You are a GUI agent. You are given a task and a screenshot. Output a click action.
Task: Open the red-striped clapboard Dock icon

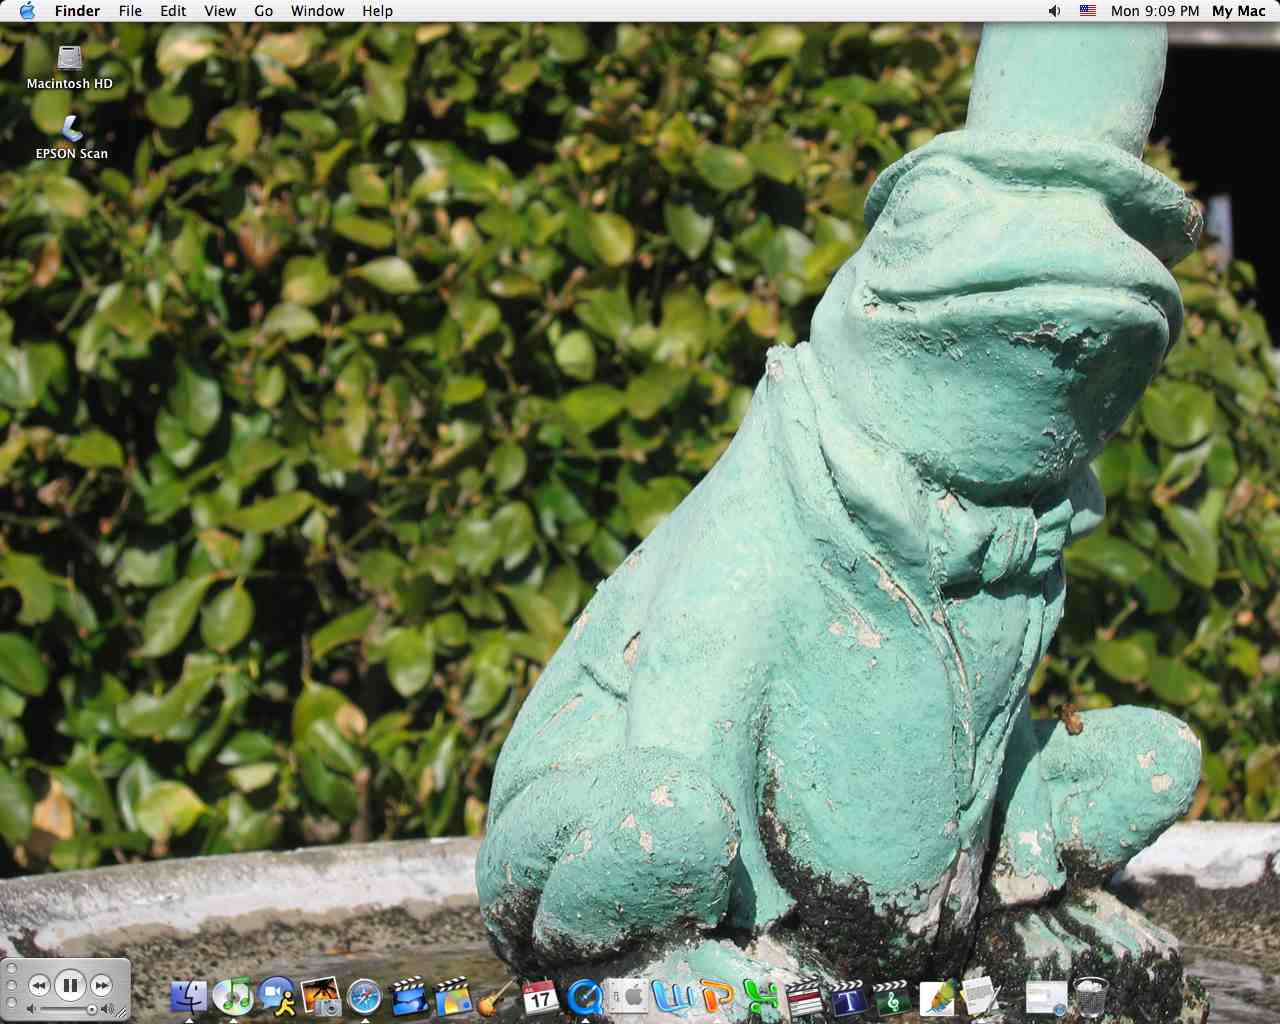805,996
